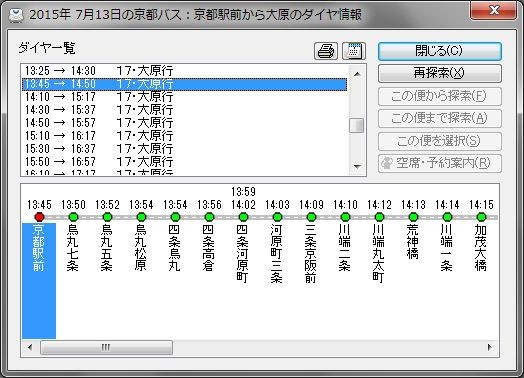Click the timetable list scroll up arrow
Viewport: 524px width, 378px height.
click(357, 74)
